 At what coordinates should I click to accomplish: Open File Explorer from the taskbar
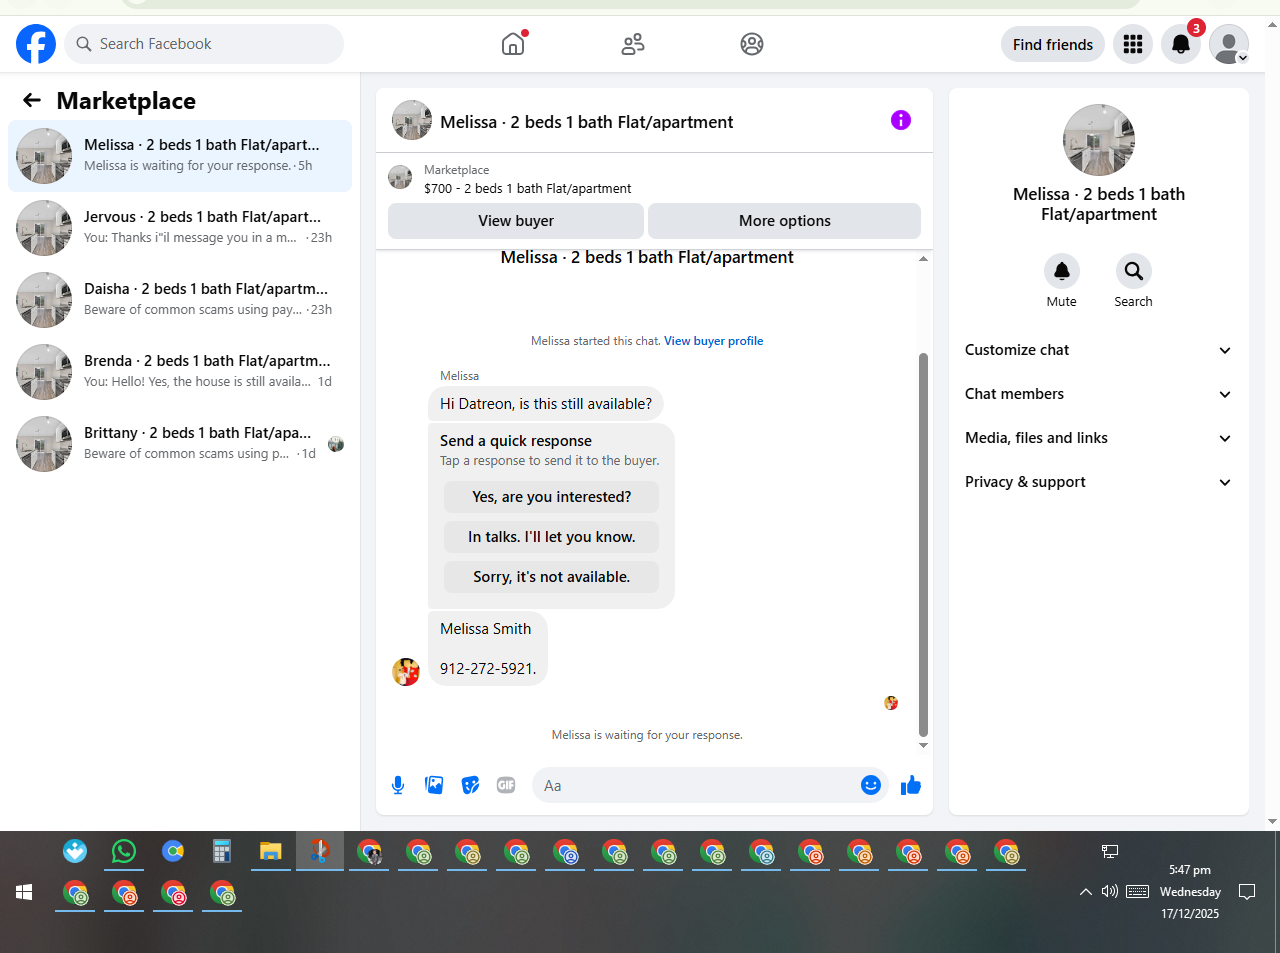(x=271, y=851)
